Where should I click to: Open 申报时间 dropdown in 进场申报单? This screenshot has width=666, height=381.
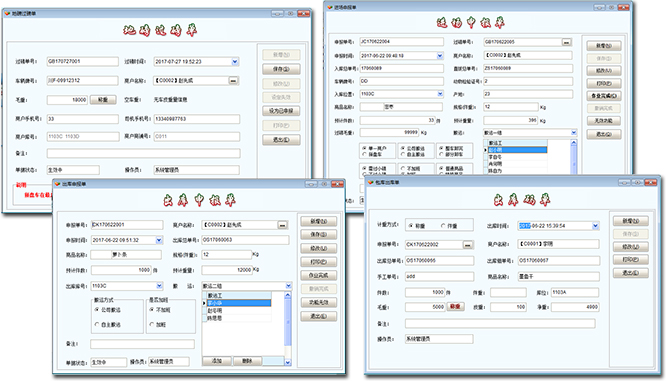(440, 55)
